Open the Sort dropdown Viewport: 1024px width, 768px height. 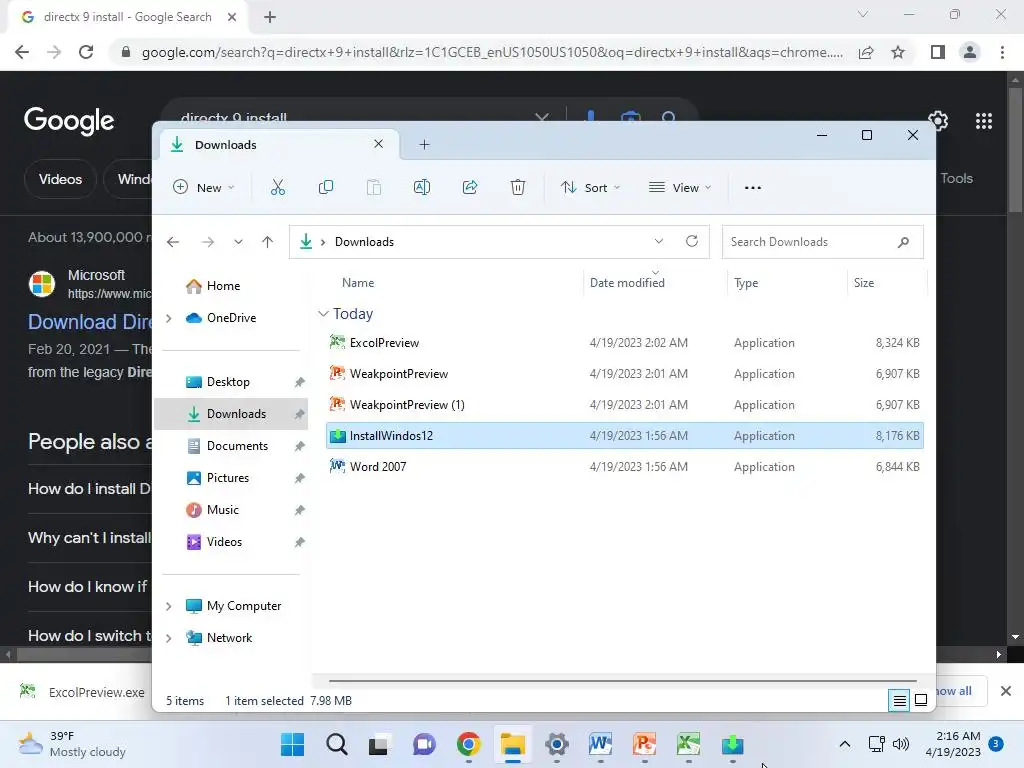[x=590, y=187]
